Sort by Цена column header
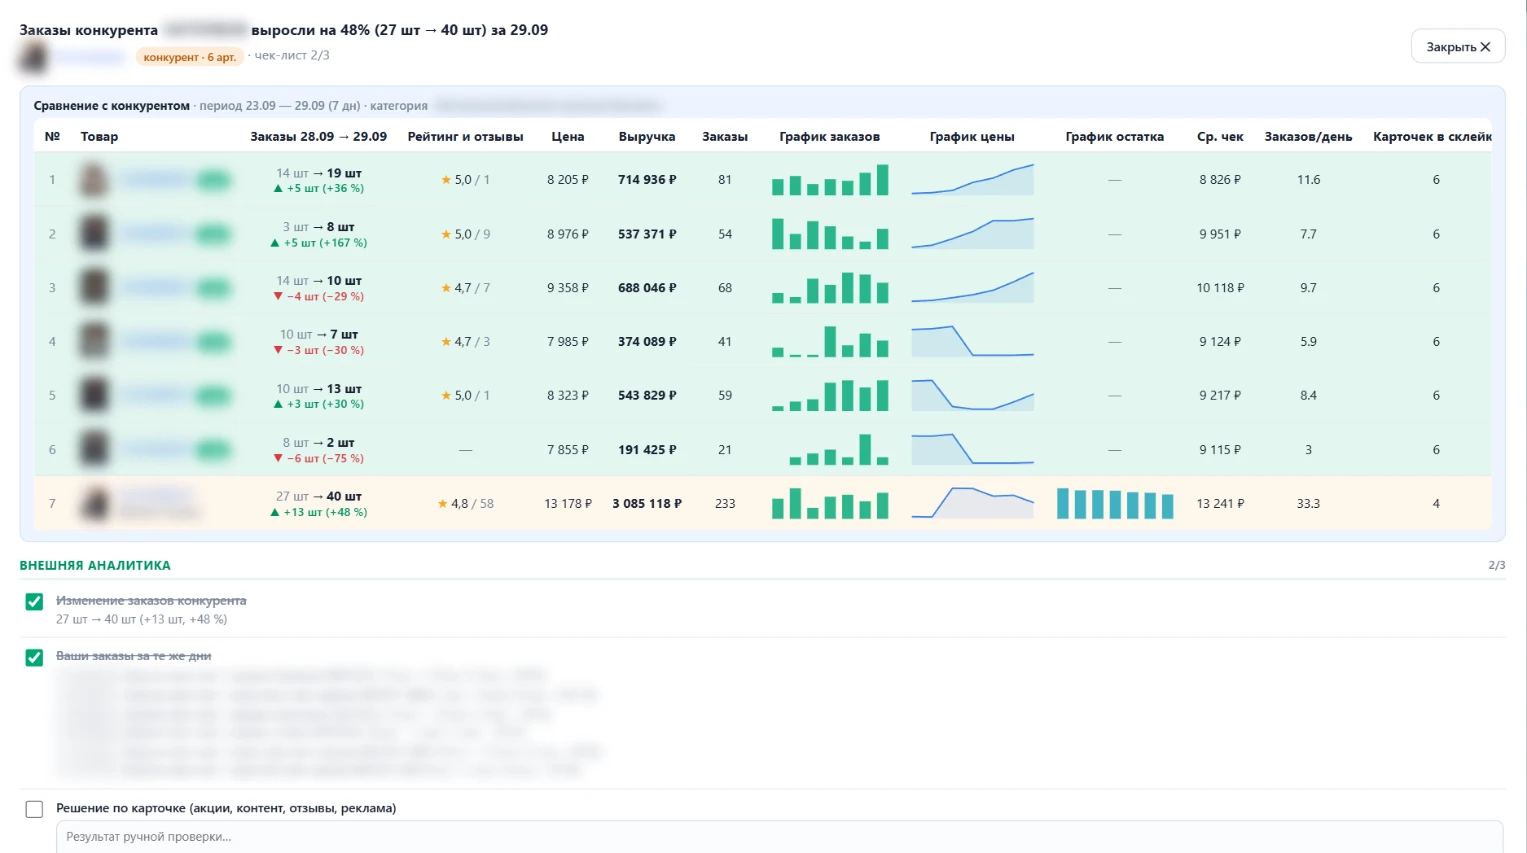 [568, 137]
